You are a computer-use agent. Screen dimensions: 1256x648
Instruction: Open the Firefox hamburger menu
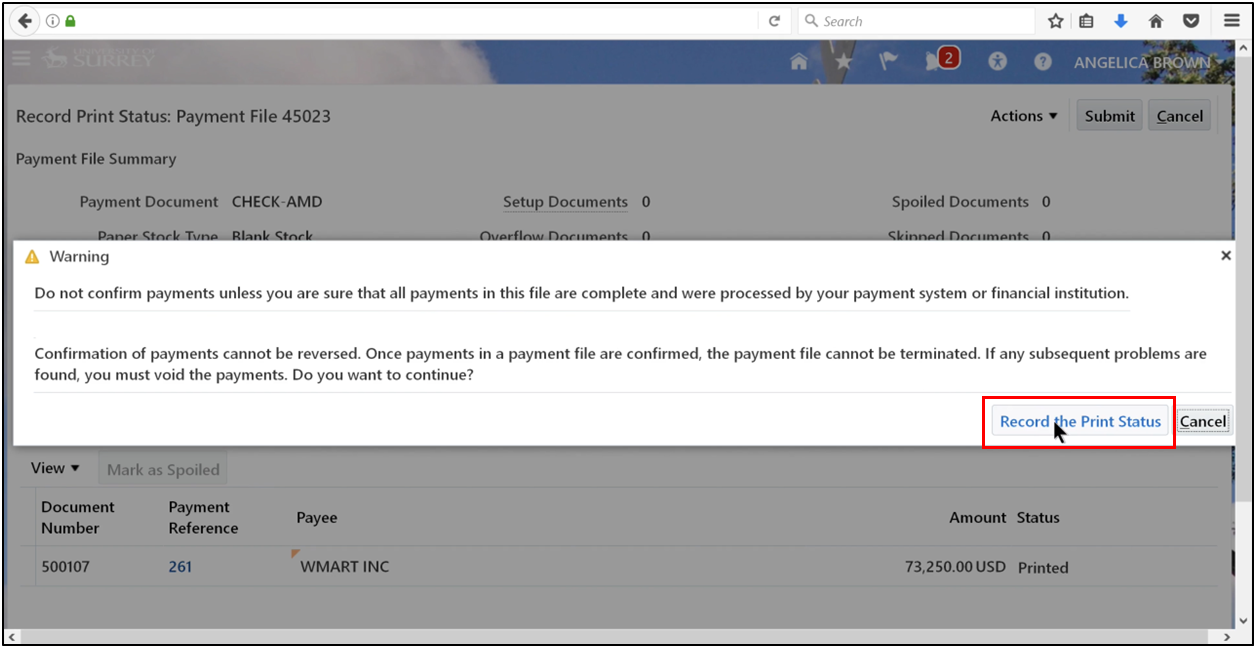pyautogui.click(x=1231, y=20)
